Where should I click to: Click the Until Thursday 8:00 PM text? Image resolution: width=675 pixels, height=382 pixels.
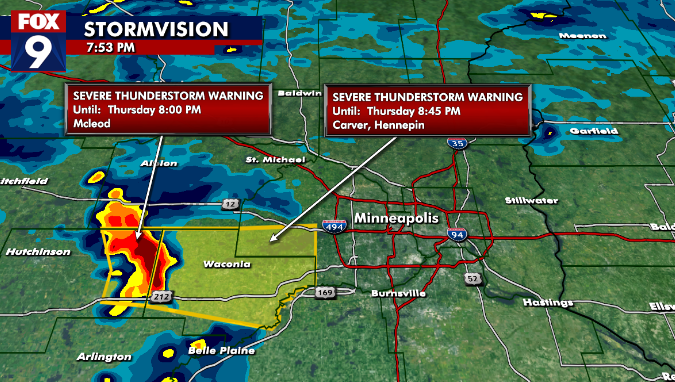(x=137, y=109)
